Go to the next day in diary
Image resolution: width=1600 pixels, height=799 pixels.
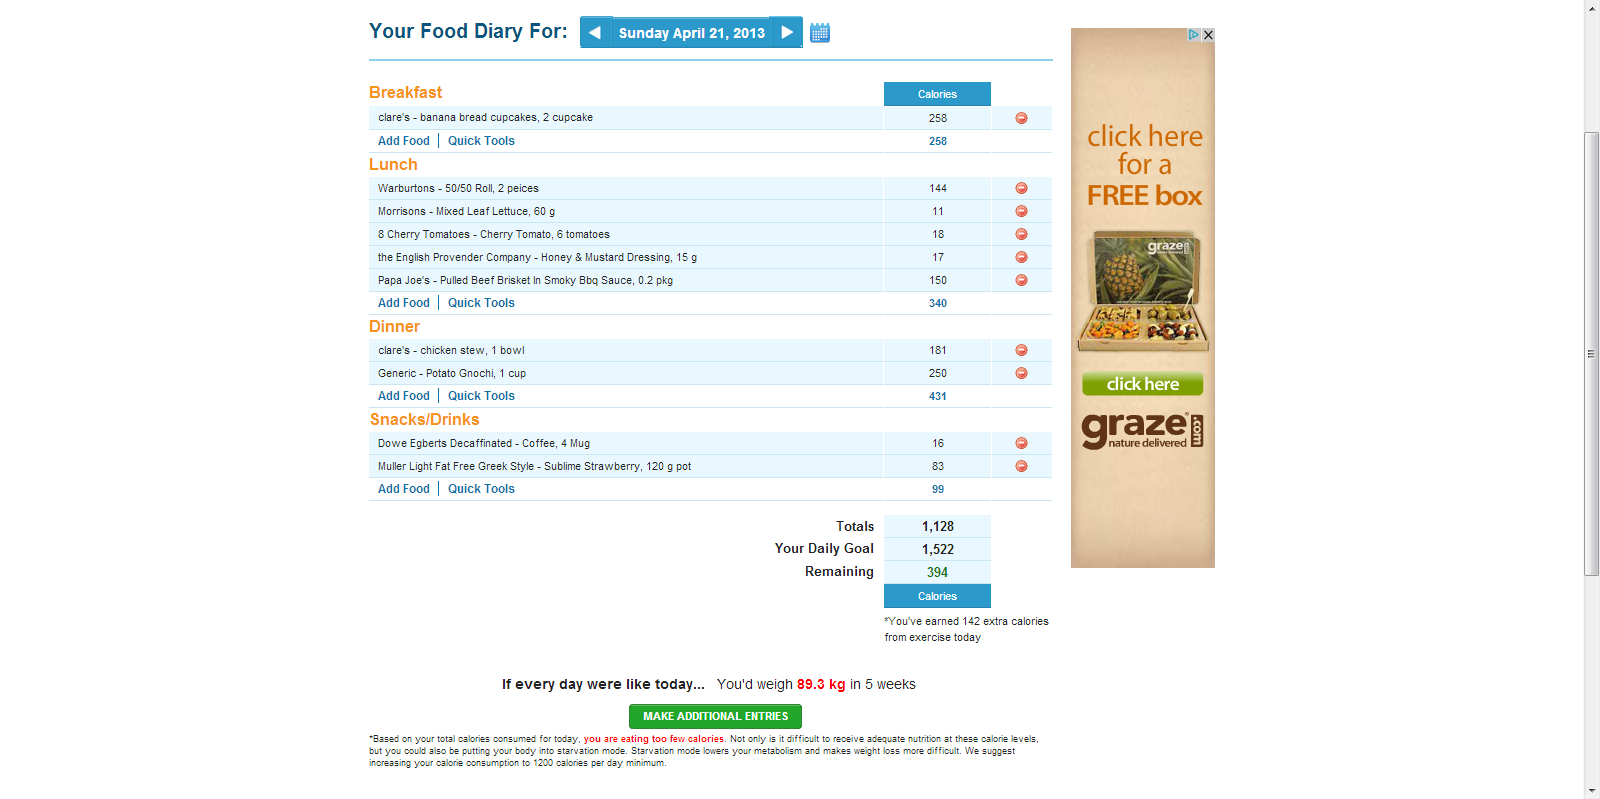pos(787,32)
